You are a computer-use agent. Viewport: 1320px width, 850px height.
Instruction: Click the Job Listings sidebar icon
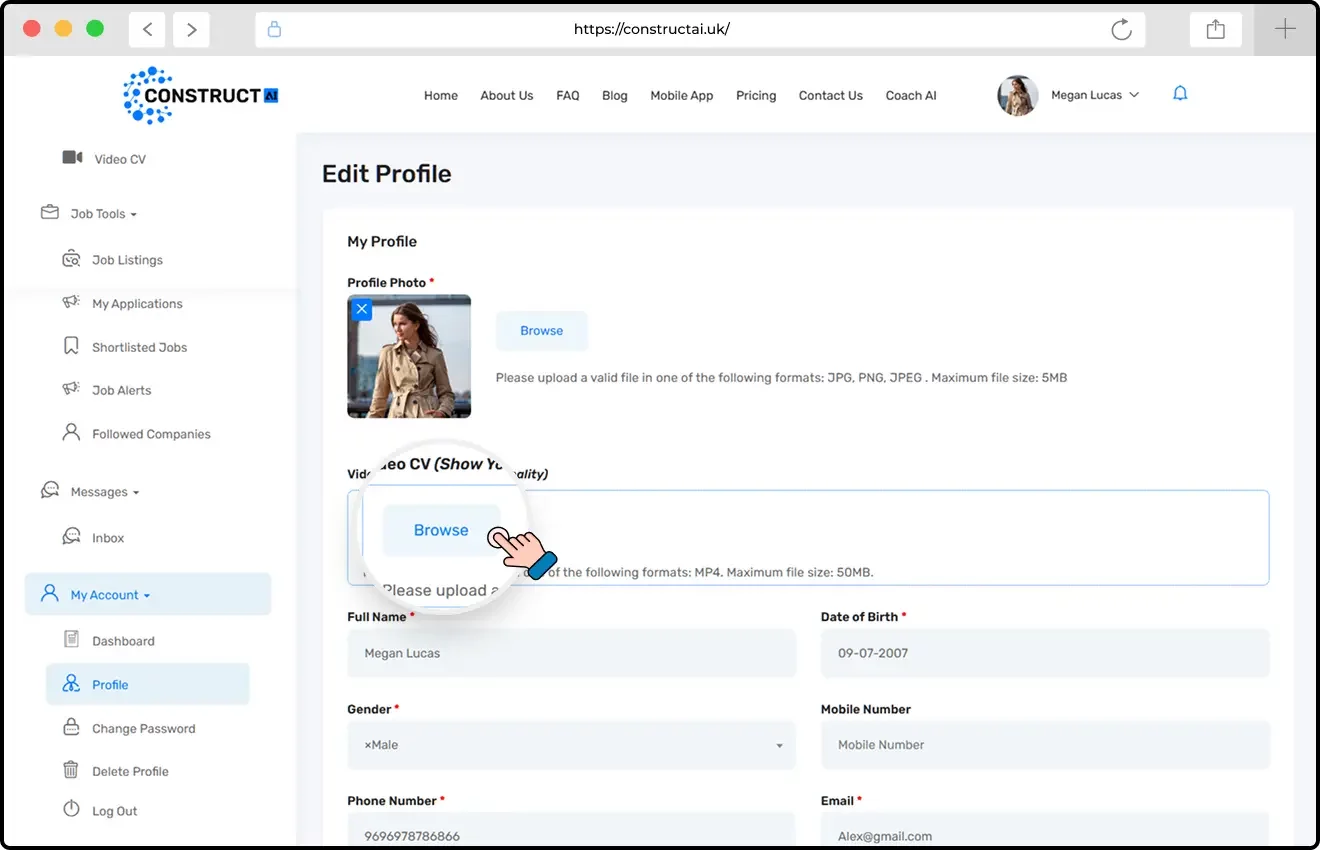71,260
